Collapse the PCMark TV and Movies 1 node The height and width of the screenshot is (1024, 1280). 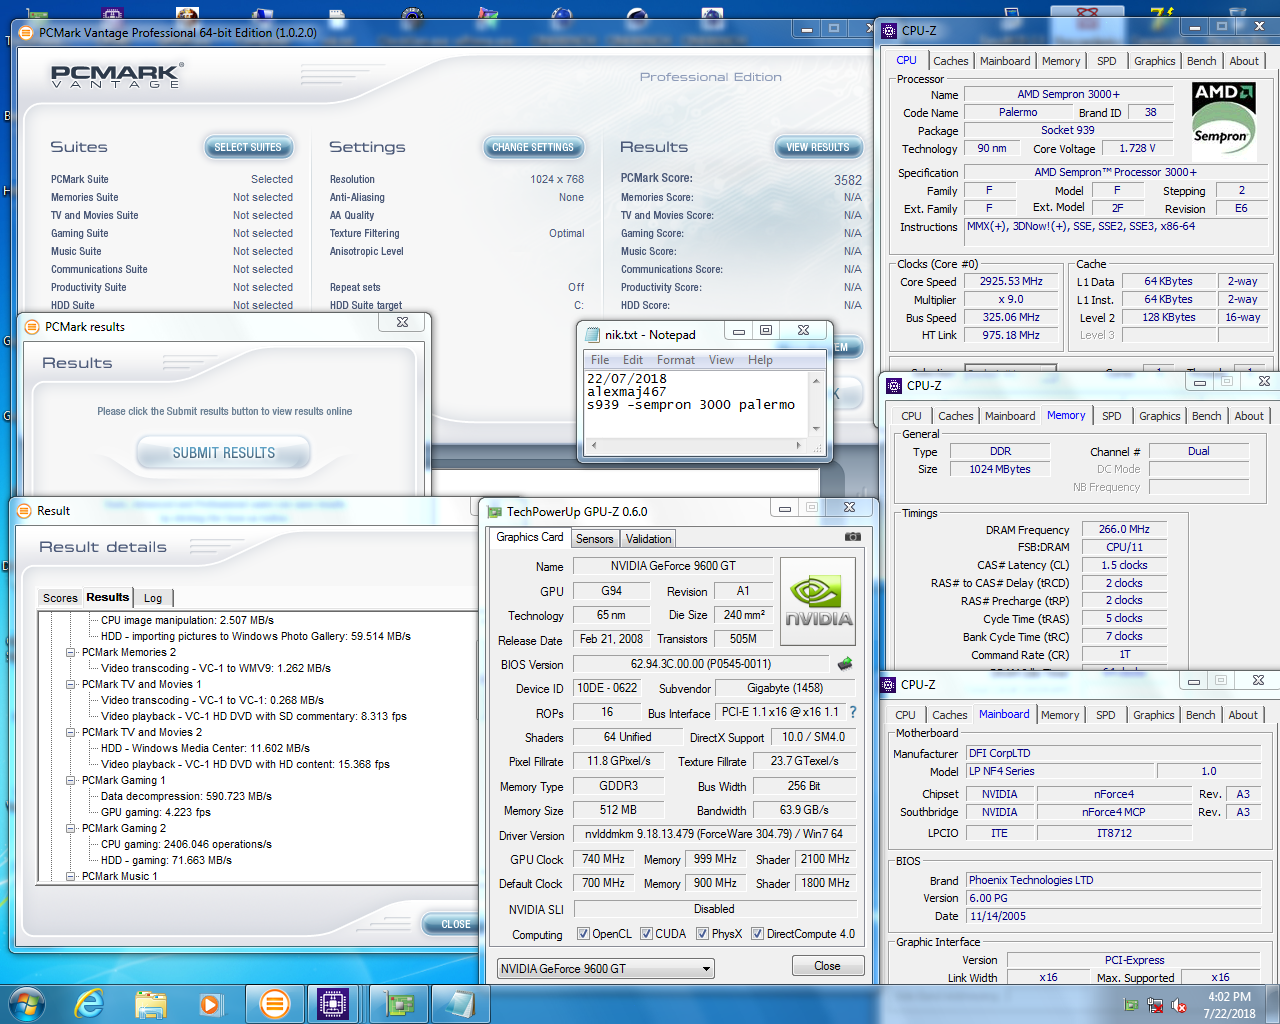click(71, 684)
